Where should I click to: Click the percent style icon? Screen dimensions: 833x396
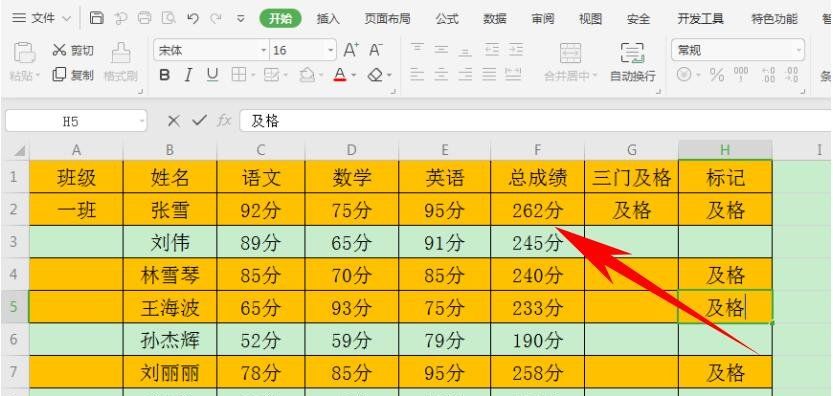point(717,75)
